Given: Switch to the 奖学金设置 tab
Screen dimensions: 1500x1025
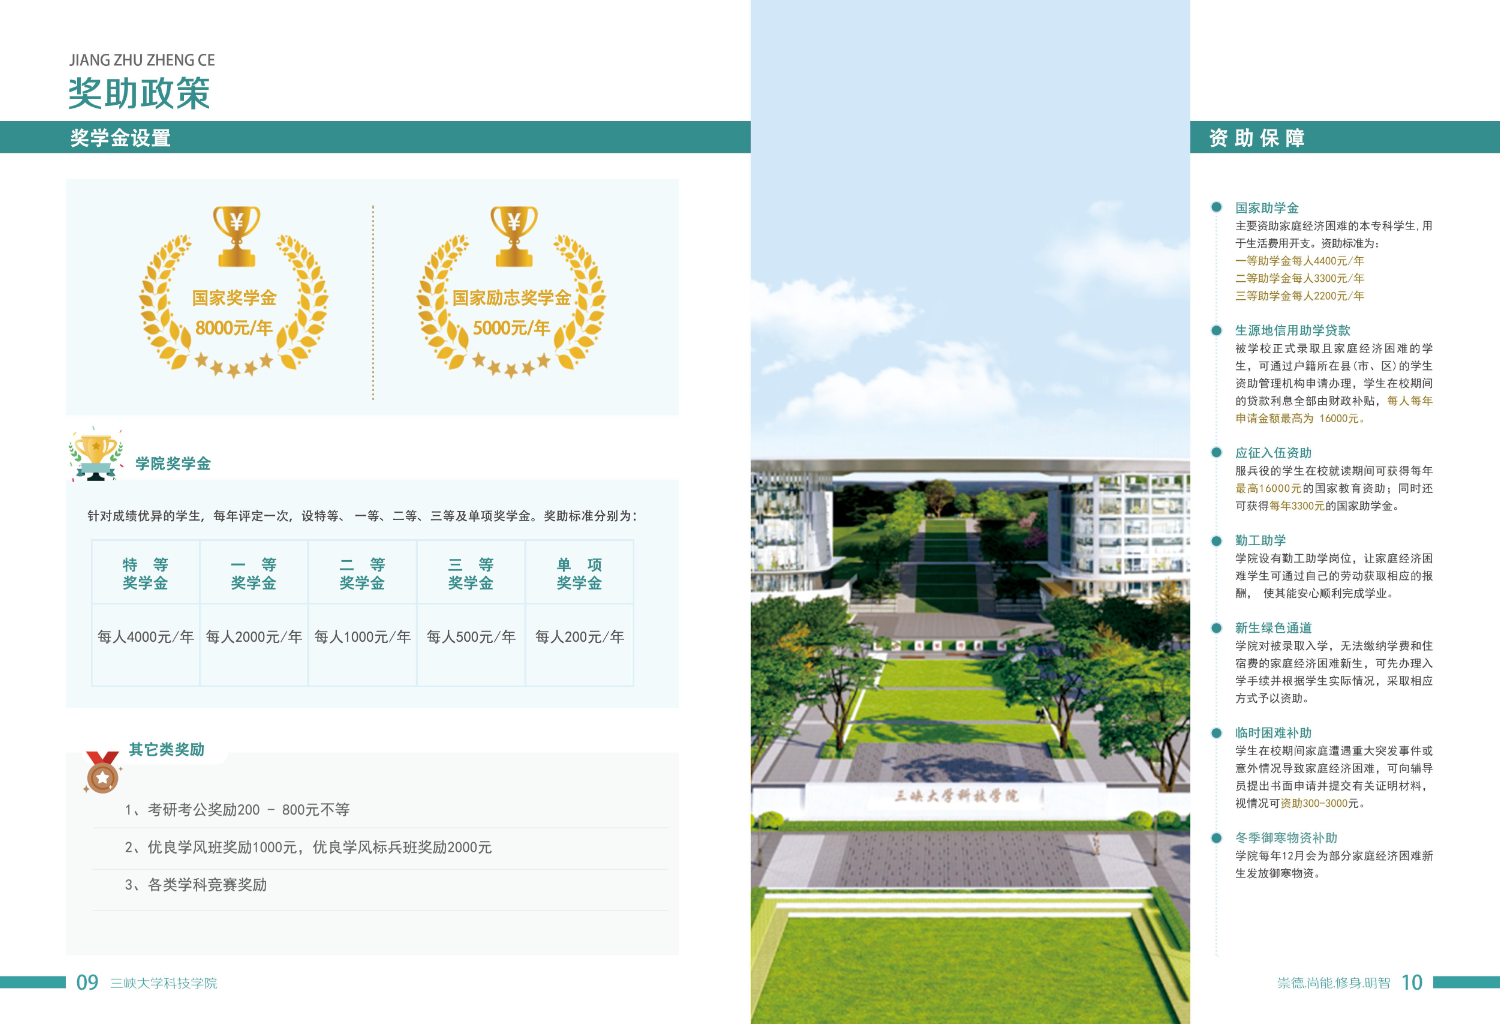Looking at the screenshot, I should tap(120, 137).
